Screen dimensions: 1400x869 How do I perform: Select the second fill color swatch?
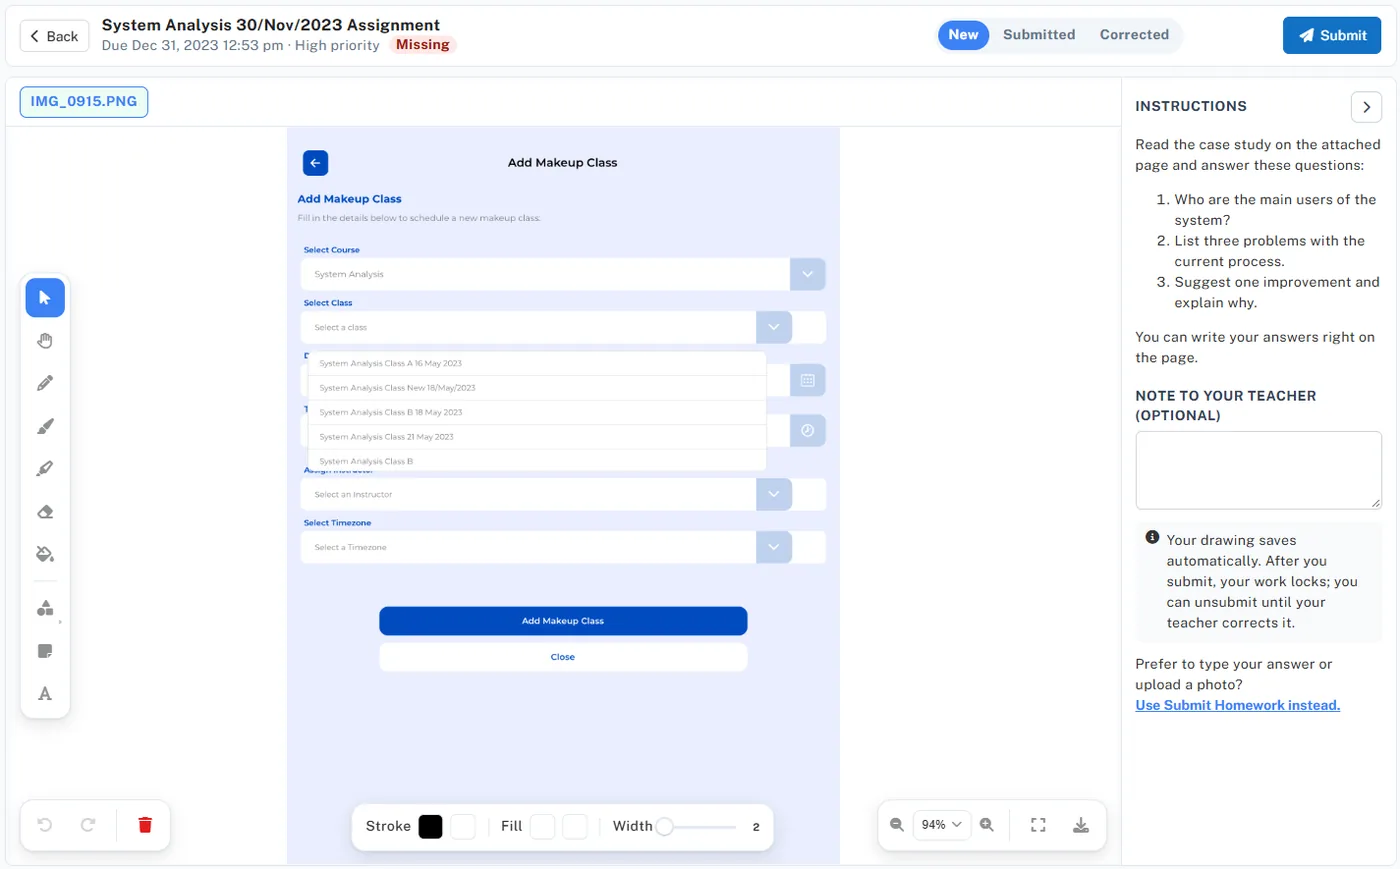coord(575,826)
